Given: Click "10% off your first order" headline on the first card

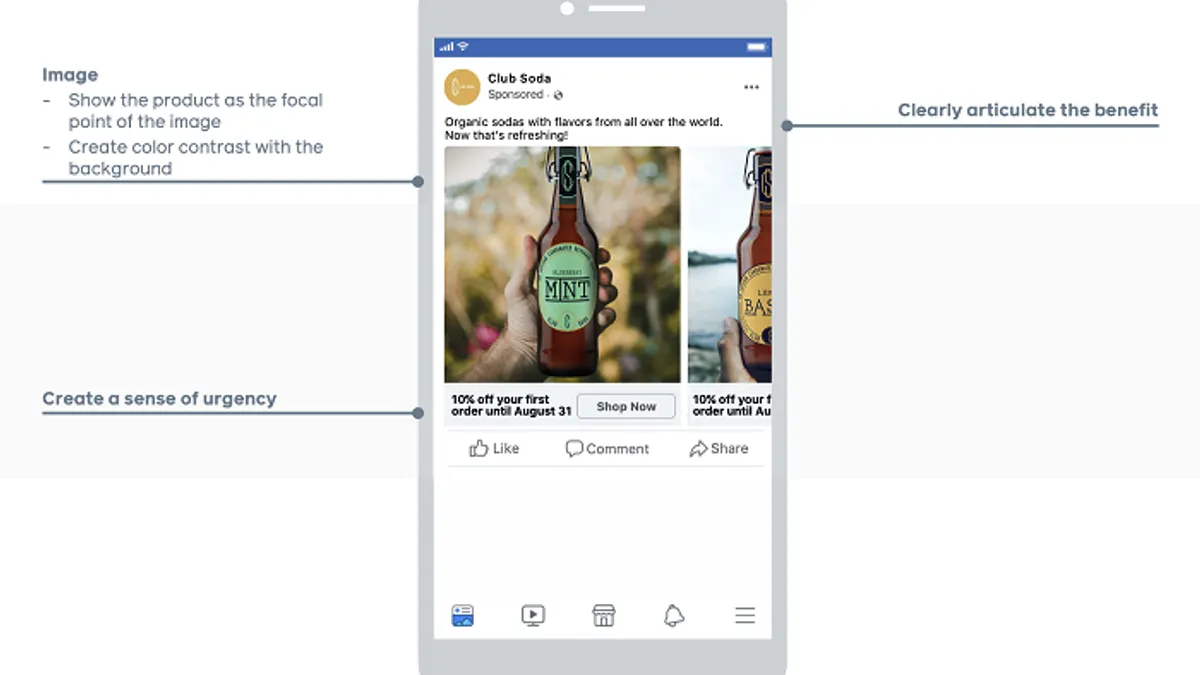Looking at the screenshot, I should 510,405.
